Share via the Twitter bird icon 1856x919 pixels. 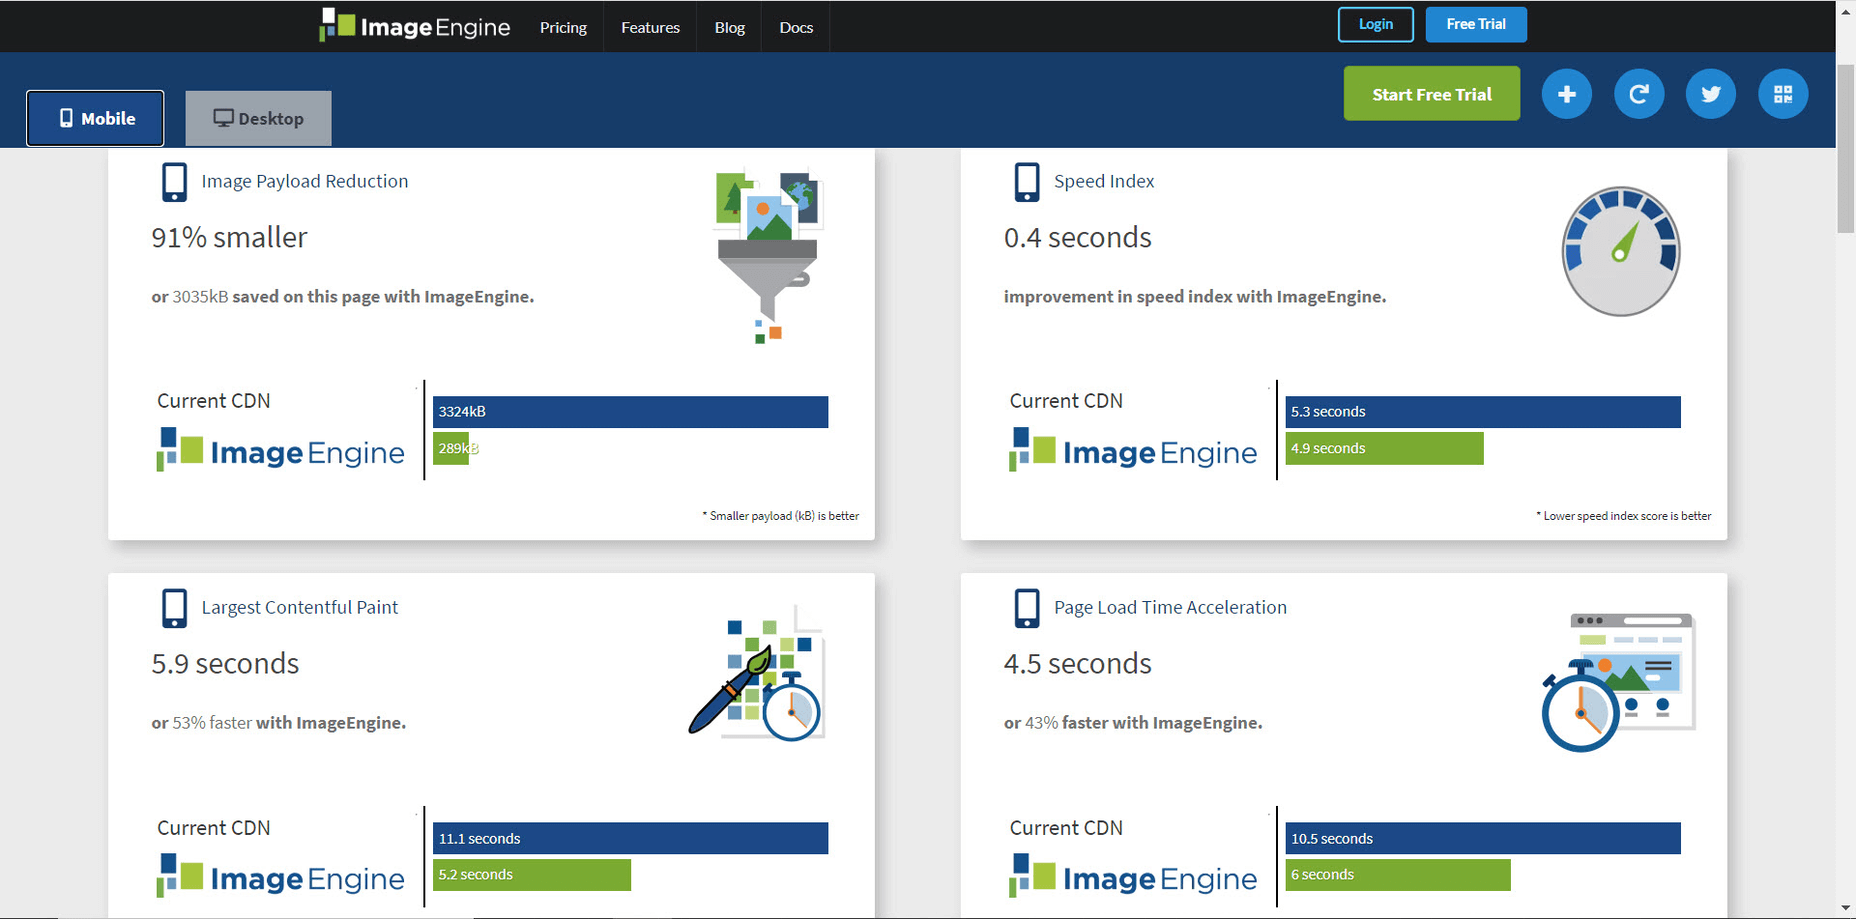[1710, 94]
